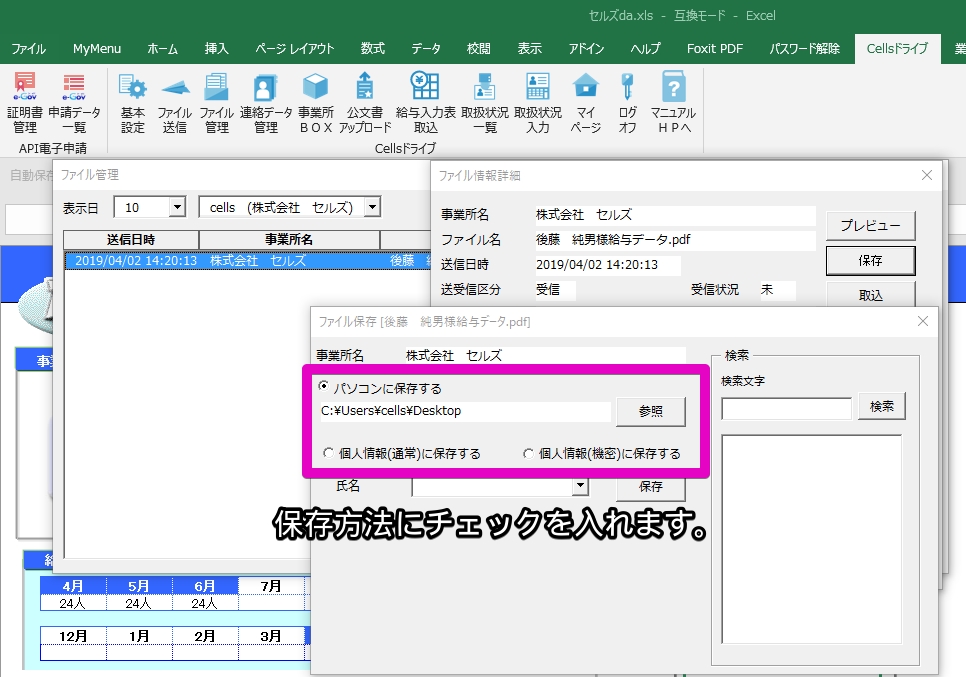Viewport: 966px width, 677px height.
Task: Open e-Gov 証明書管理 icon
Action: (25, 102)
